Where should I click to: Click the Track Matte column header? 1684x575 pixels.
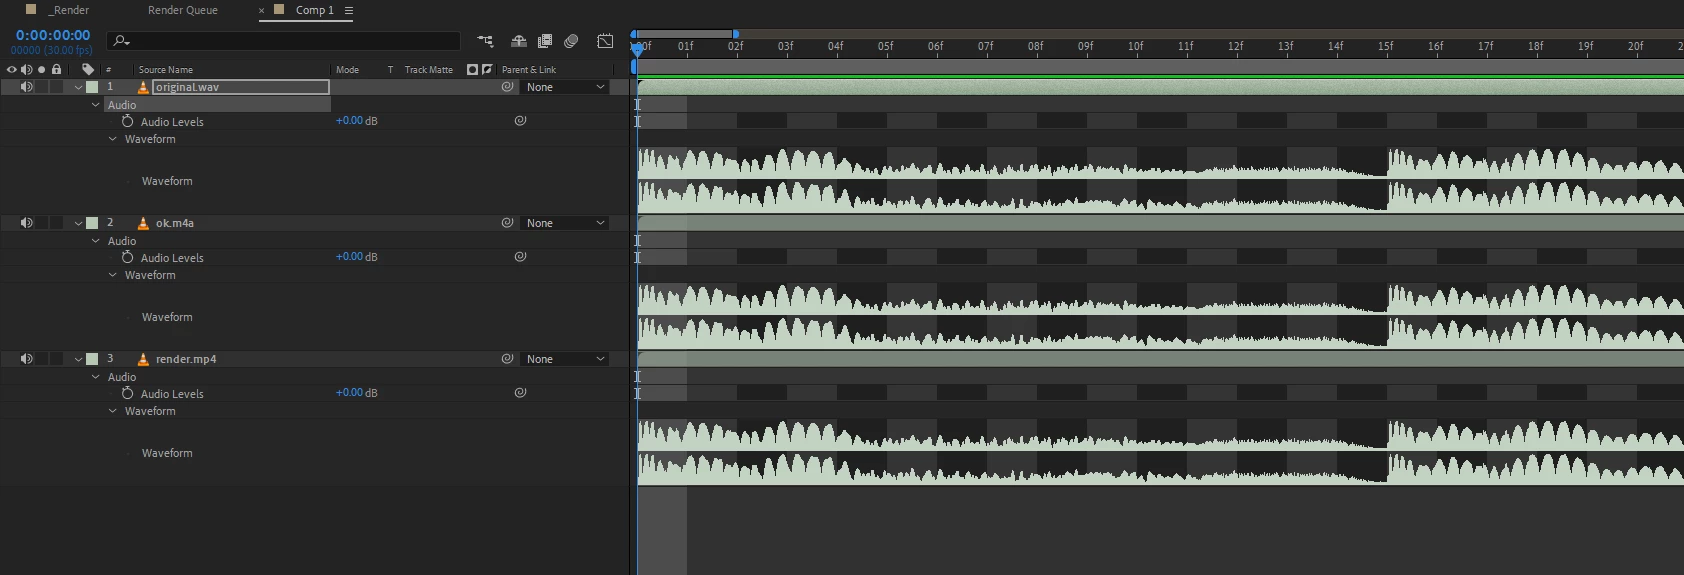(428, 70)
